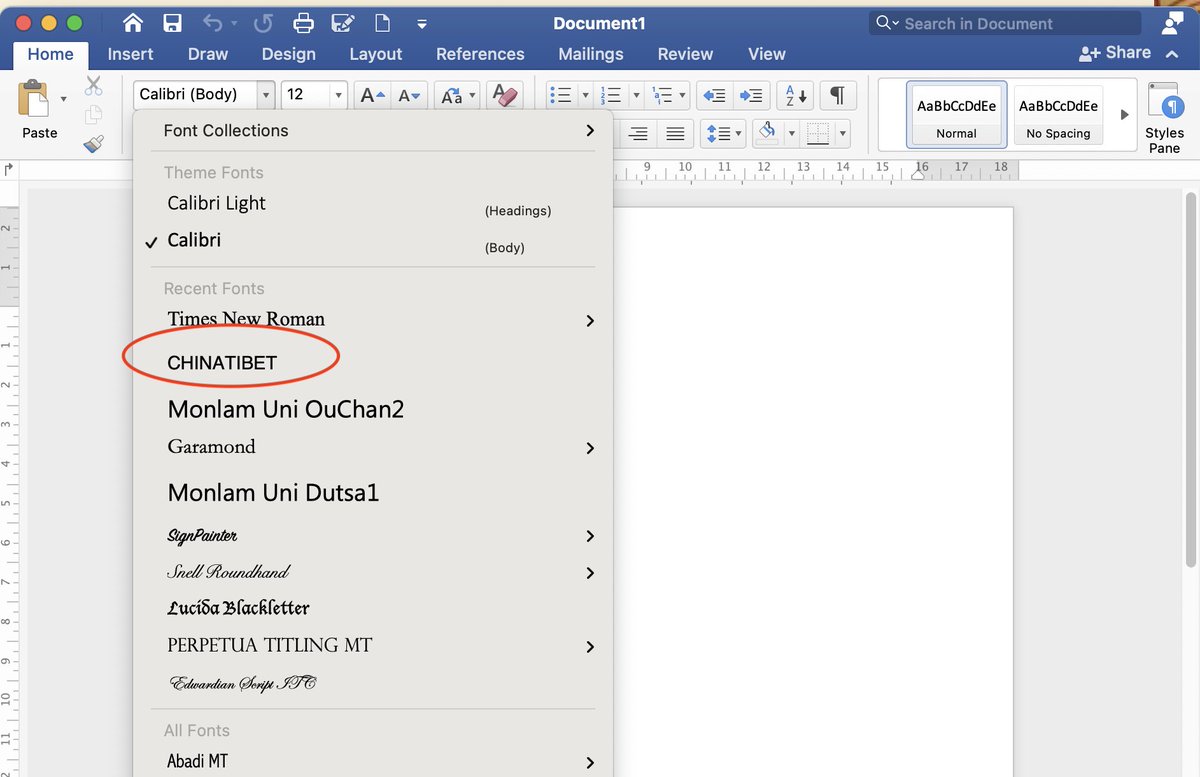The image size is (1200, 777).
Task: Undo the last action
Action: click(x=213, y=23)
